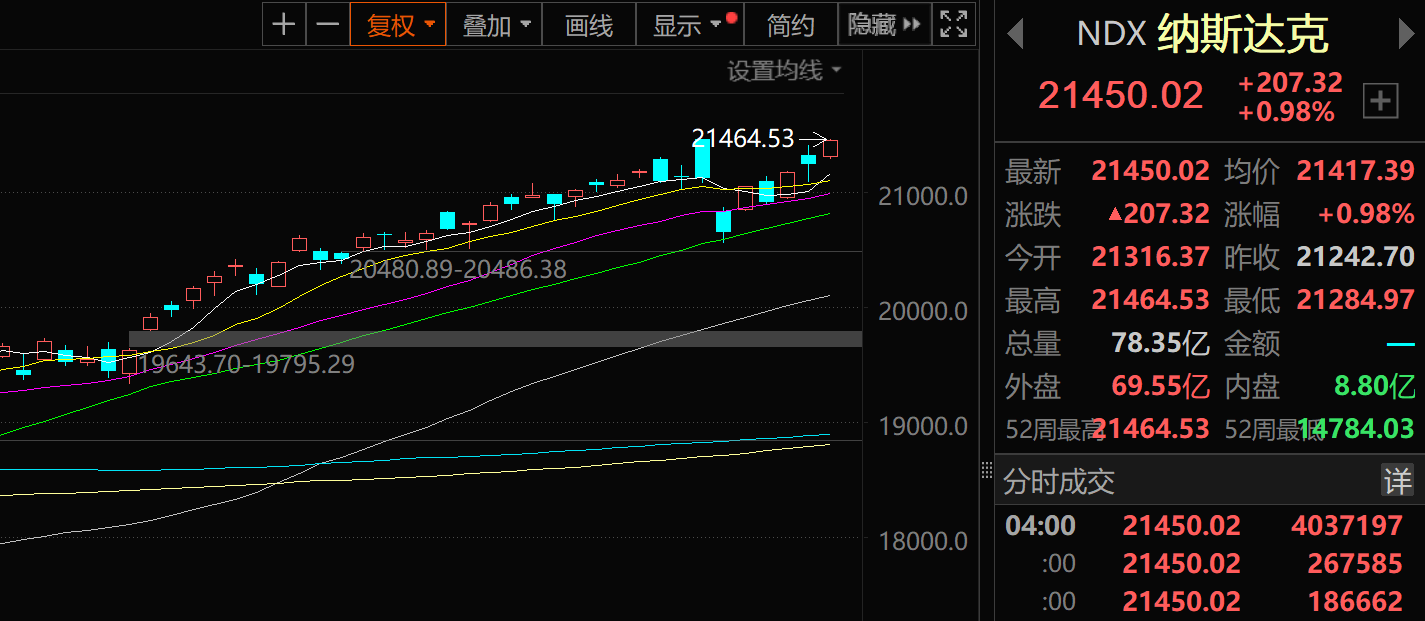Select the 21464.53 high price label on chart

click(x=742, y=139)
